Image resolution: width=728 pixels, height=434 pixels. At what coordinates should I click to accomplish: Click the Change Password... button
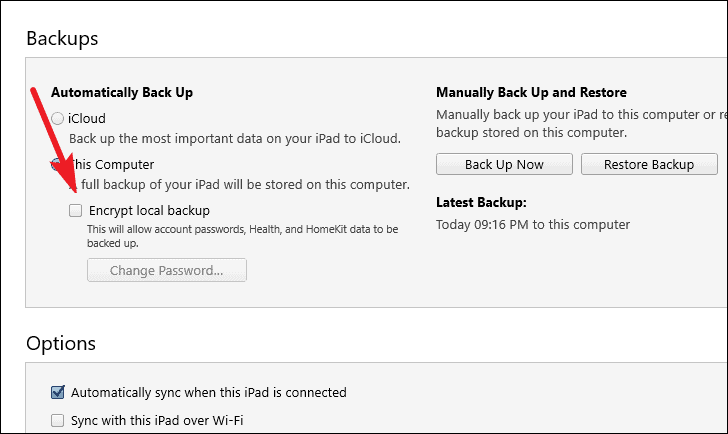167,270
